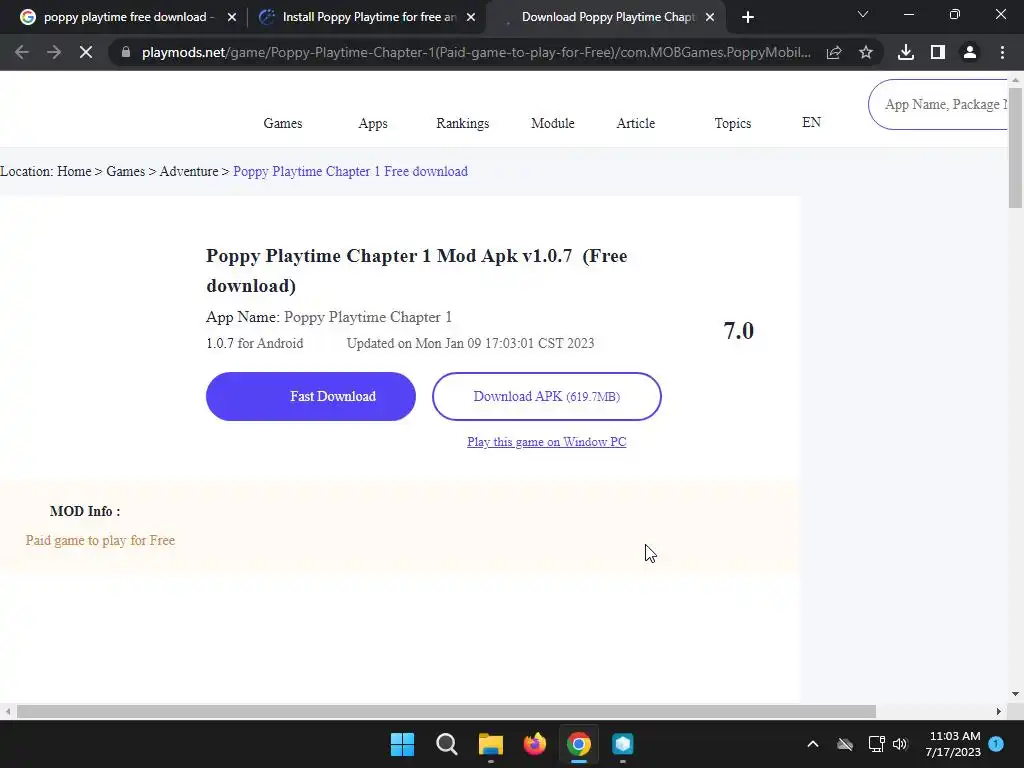This screenshot has width=1024, height=768.
Task: Select the 7.0 rating score
Action: click(x=739, y=330)
